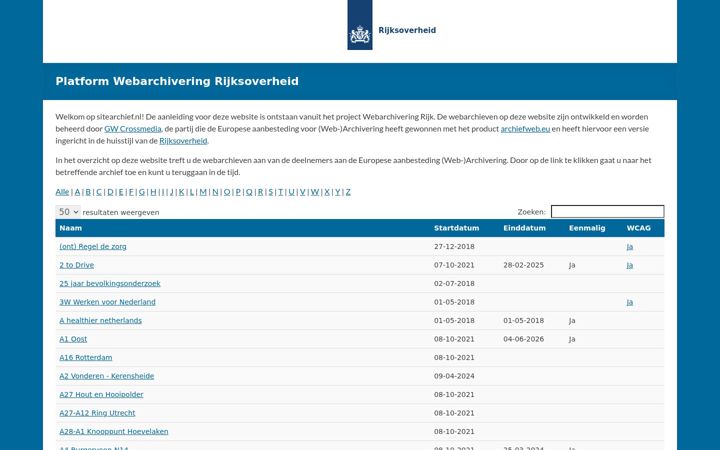This screenshot has height=450, width=720.
Task: Open the A27-A12 Ring Utrecht archive
Action: click(x=97, y=413)
